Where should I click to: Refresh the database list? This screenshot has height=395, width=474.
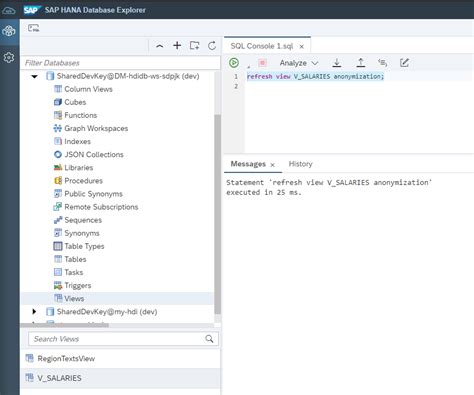point(212,46)
